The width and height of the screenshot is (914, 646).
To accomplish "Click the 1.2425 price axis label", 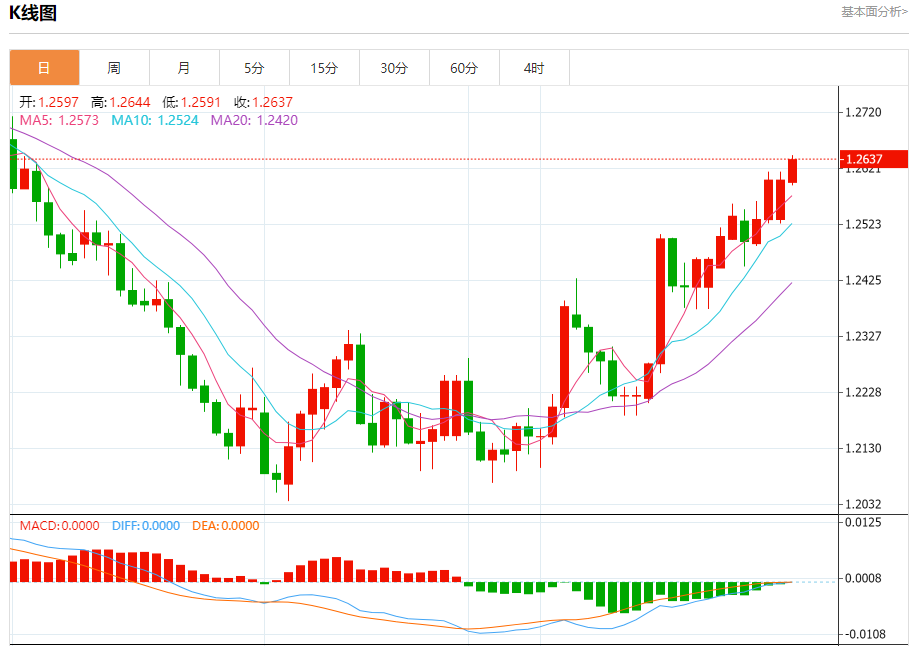I will 863,280.
